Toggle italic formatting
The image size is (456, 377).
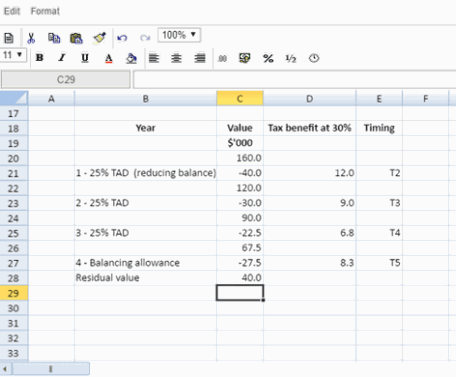coord(62,58)
